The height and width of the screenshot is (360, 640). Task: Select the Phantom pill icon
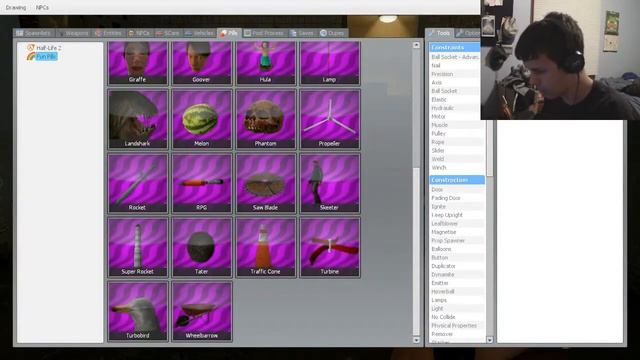pos(266,119)
